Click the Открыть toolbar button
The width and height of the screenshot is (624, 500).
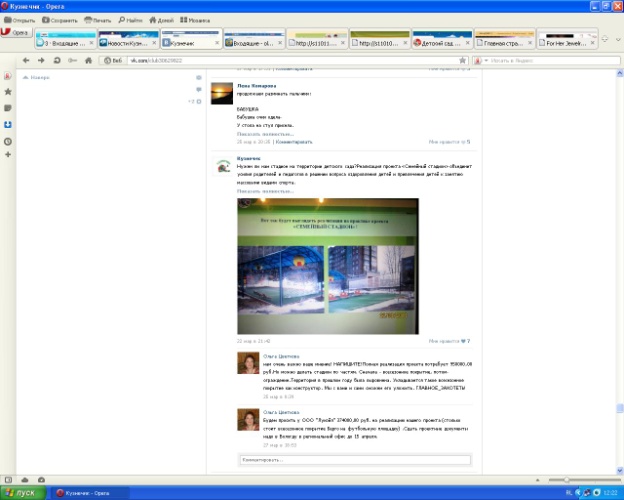click(x=20, y=20)
